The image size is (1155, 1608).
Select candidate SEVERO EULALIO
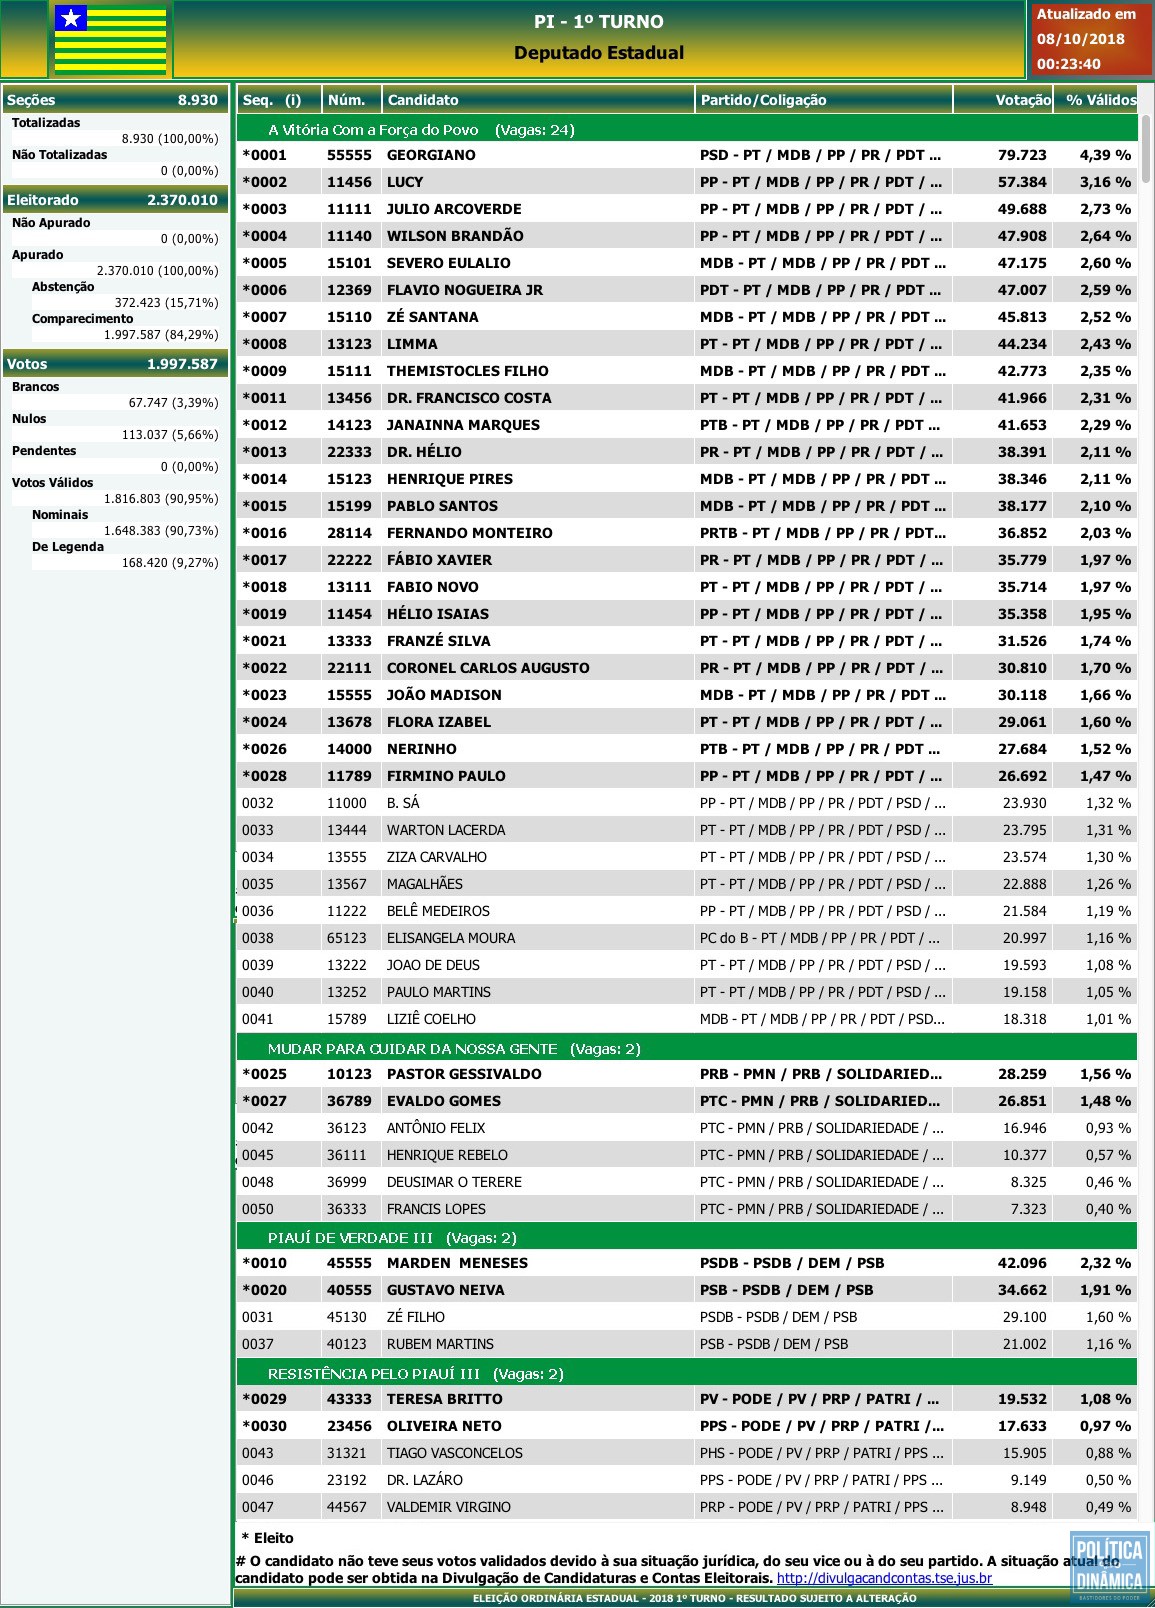(x=687, y=263)
